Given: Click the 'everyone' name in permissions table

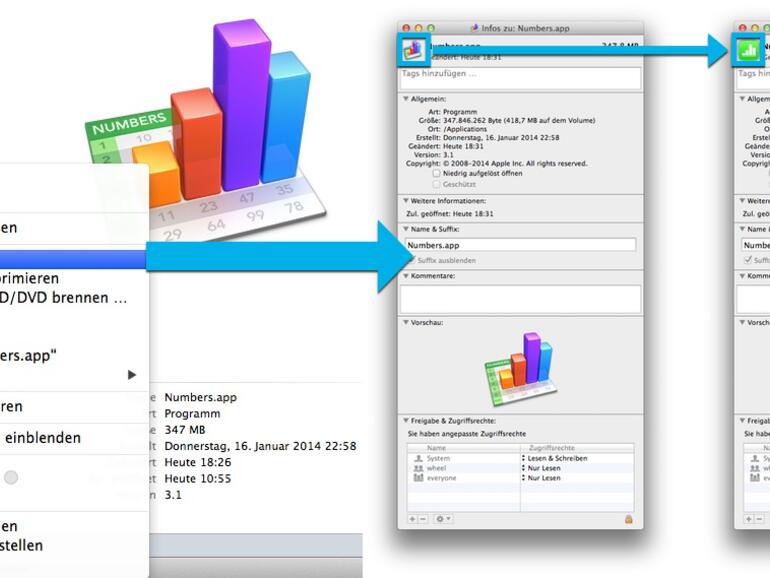Looking at the screenshot, I should click(441, 478).
